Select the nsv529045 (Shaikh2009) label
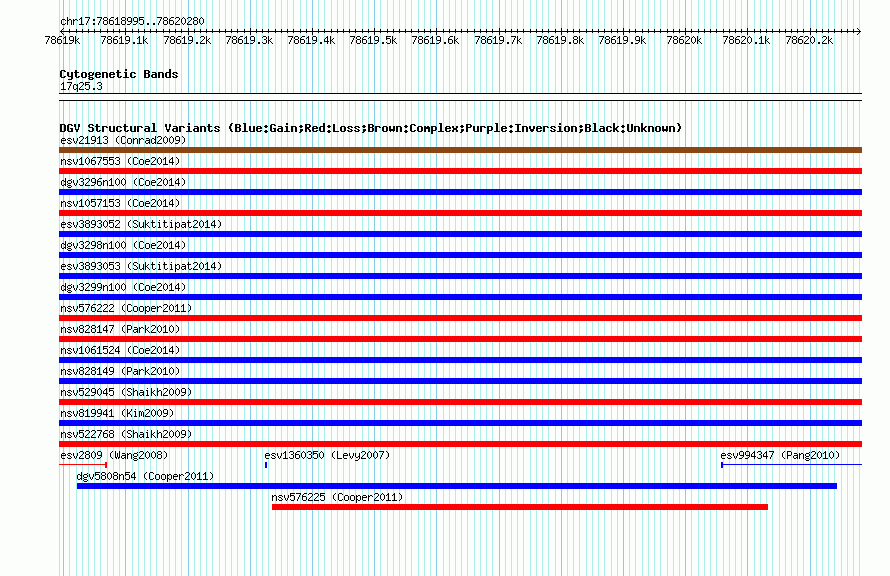The image size is (890, 576). (x=126, y=392)
